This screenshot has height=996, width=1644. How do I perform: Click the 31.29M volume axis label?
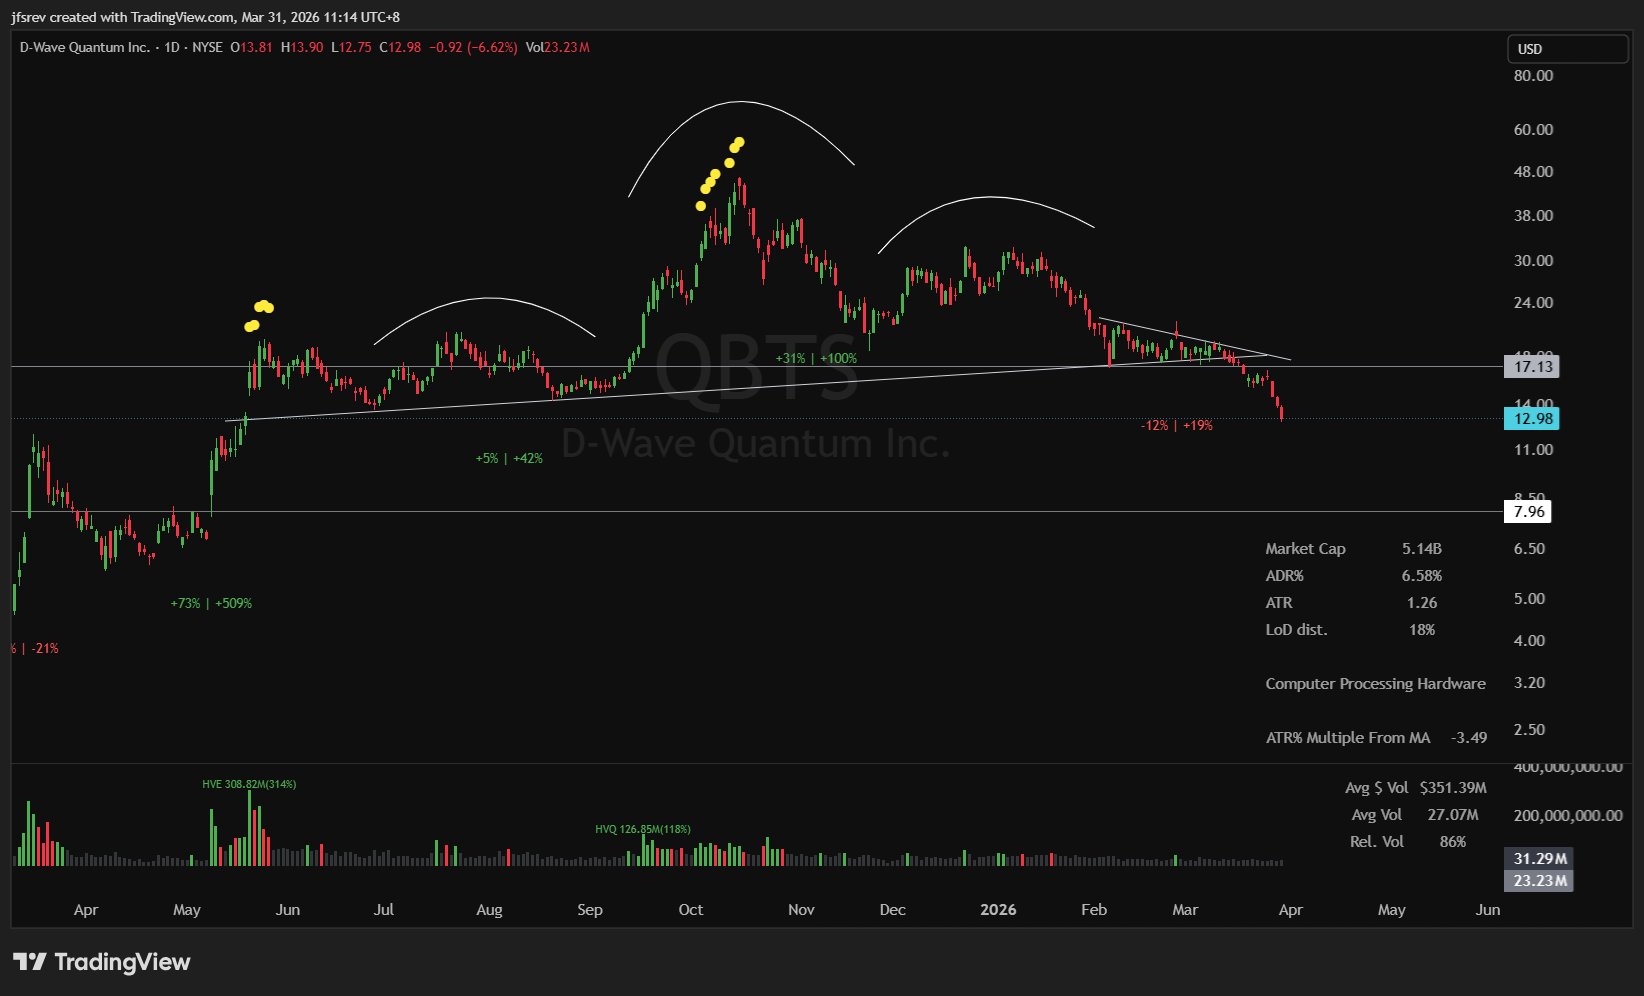[1539, 859]
